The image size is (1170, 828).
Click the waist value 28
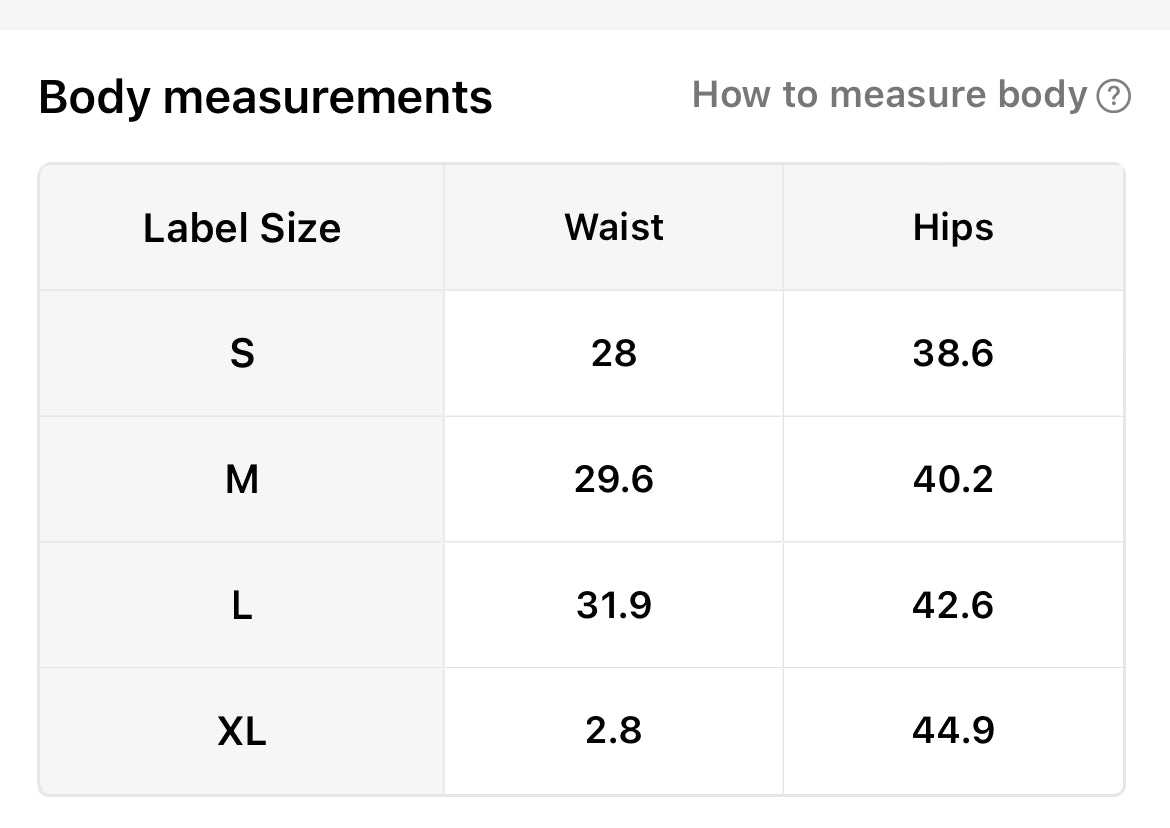[613, 353]
